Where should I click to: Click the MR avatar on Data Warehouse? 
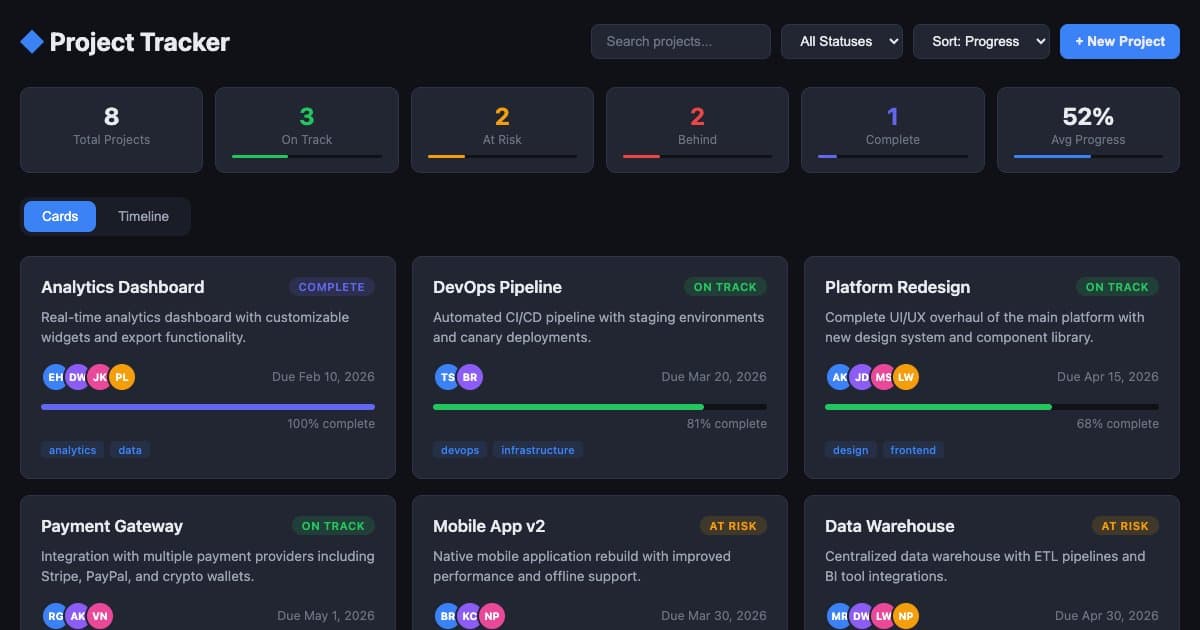839,616
